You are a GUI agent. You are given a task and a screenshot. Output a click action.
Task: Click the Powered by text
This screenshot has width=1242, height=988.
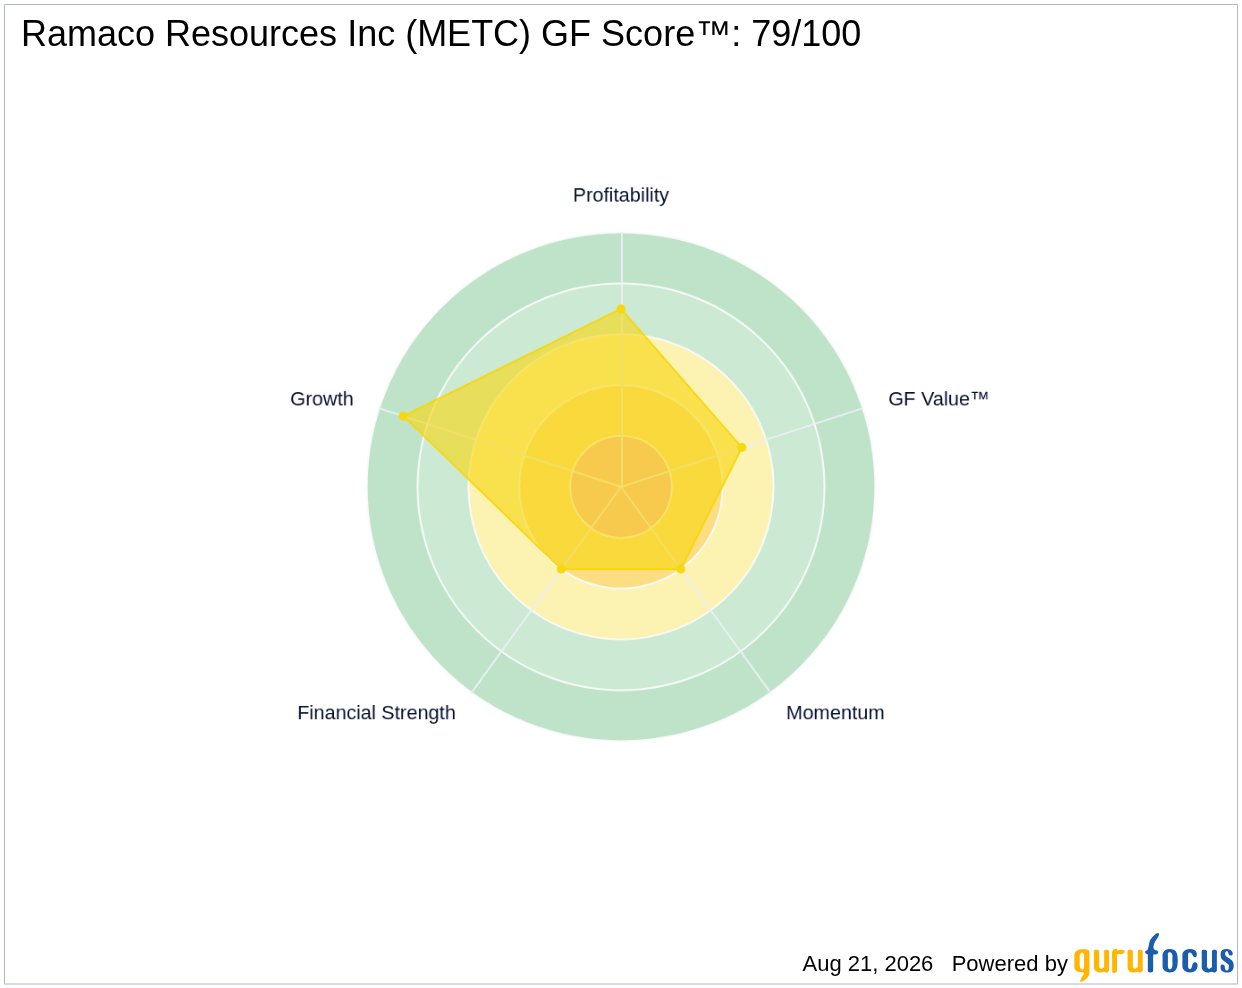pos(1009,964)
